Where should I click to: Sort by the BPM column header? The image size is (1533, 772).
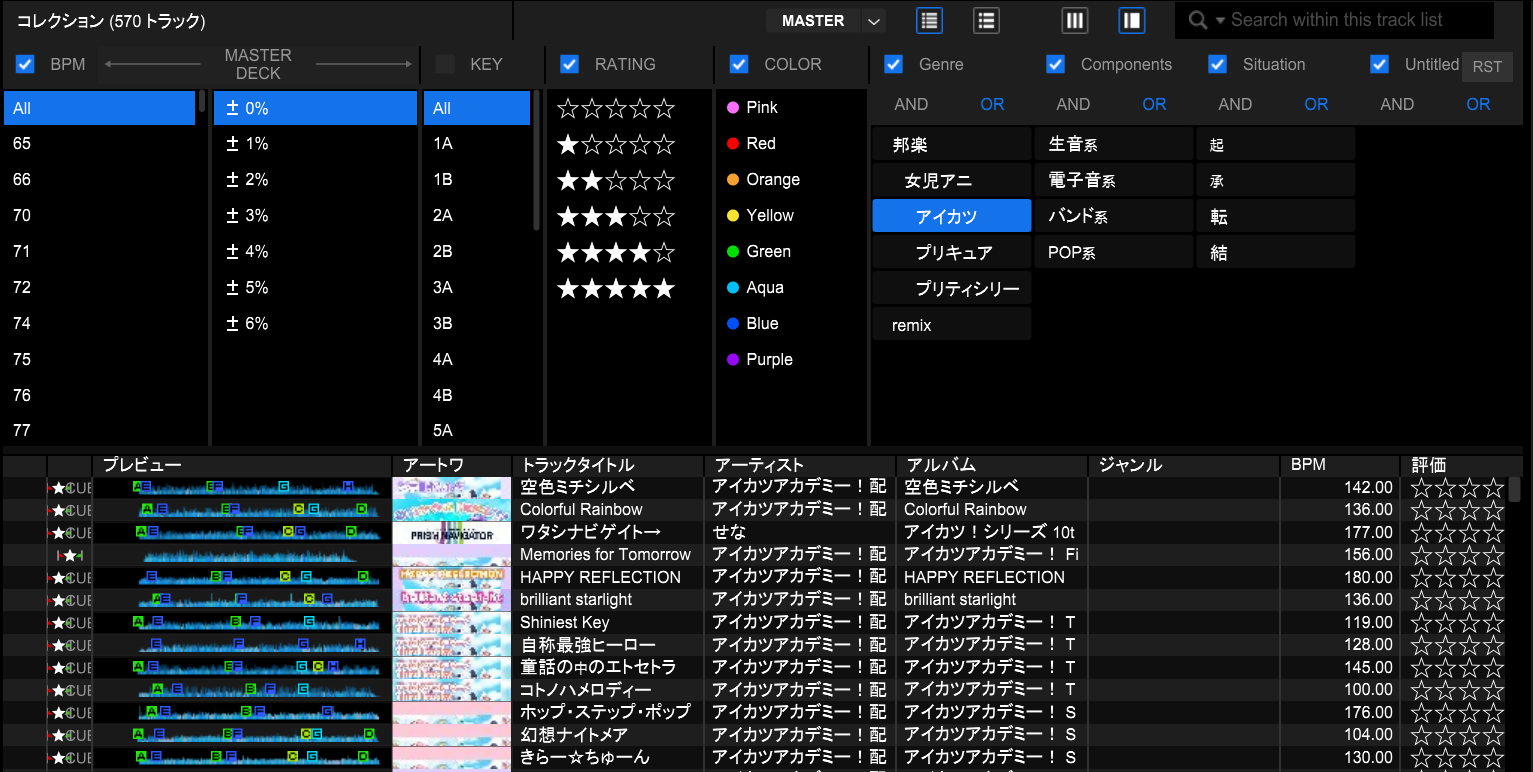coord(1307,465)
